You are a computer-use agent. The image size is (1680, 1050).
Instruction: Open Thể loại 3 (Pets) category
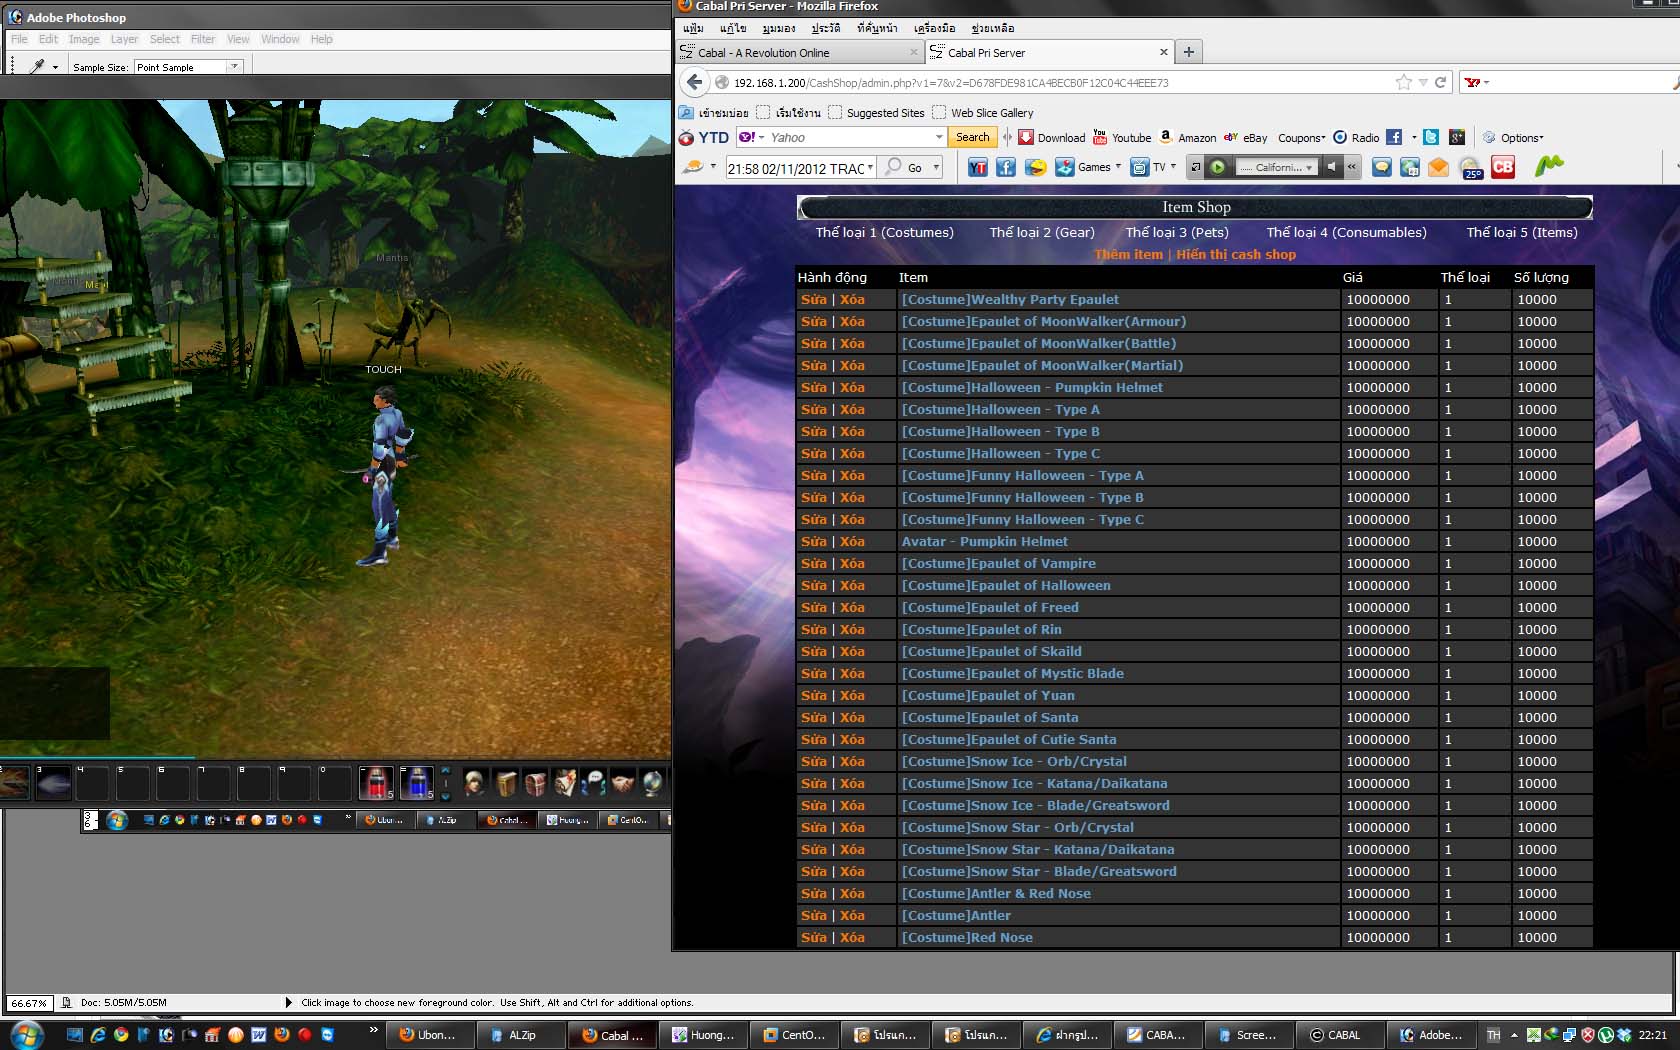click(1177, 232)
